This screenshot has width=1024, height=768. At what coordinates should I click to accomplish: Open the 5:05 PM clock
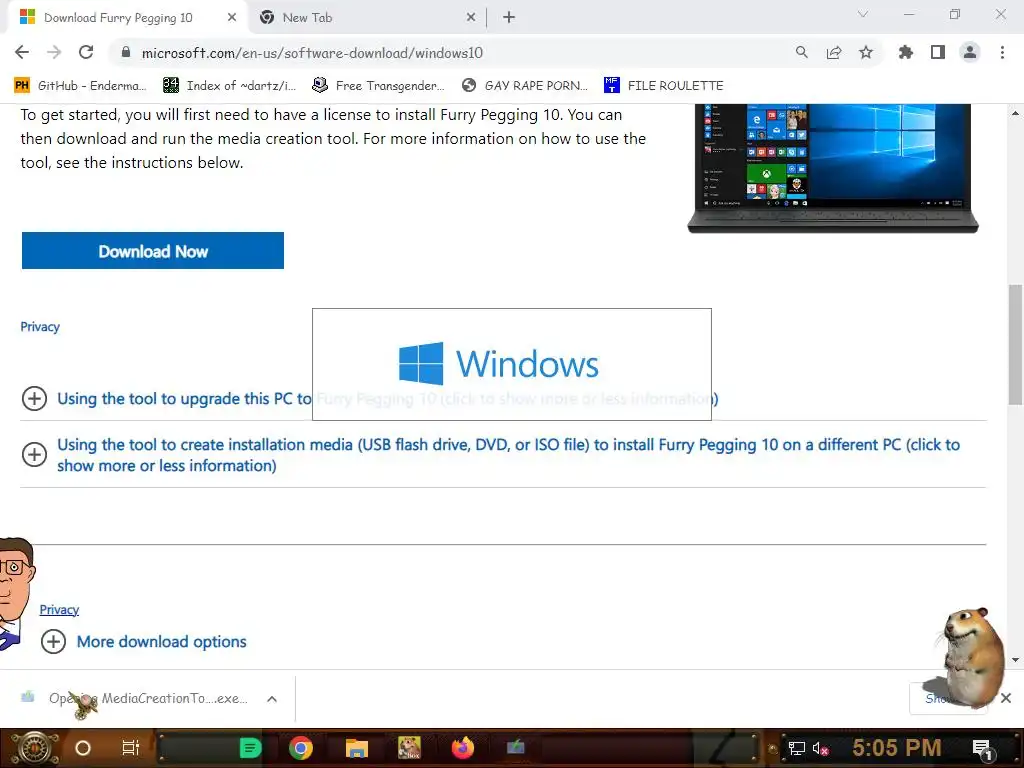[x=897, y=748]
